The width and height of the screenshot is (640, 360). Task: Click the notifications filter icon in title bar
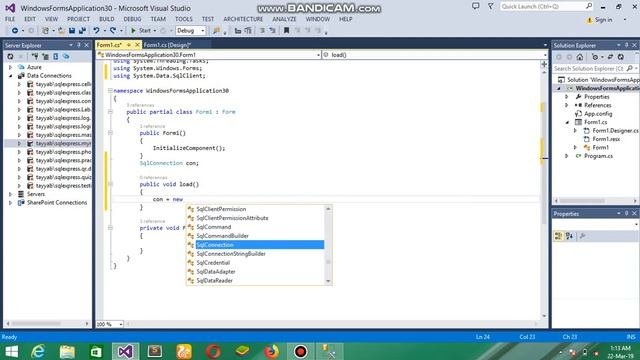pyautogui.click(x=491, y=6)
